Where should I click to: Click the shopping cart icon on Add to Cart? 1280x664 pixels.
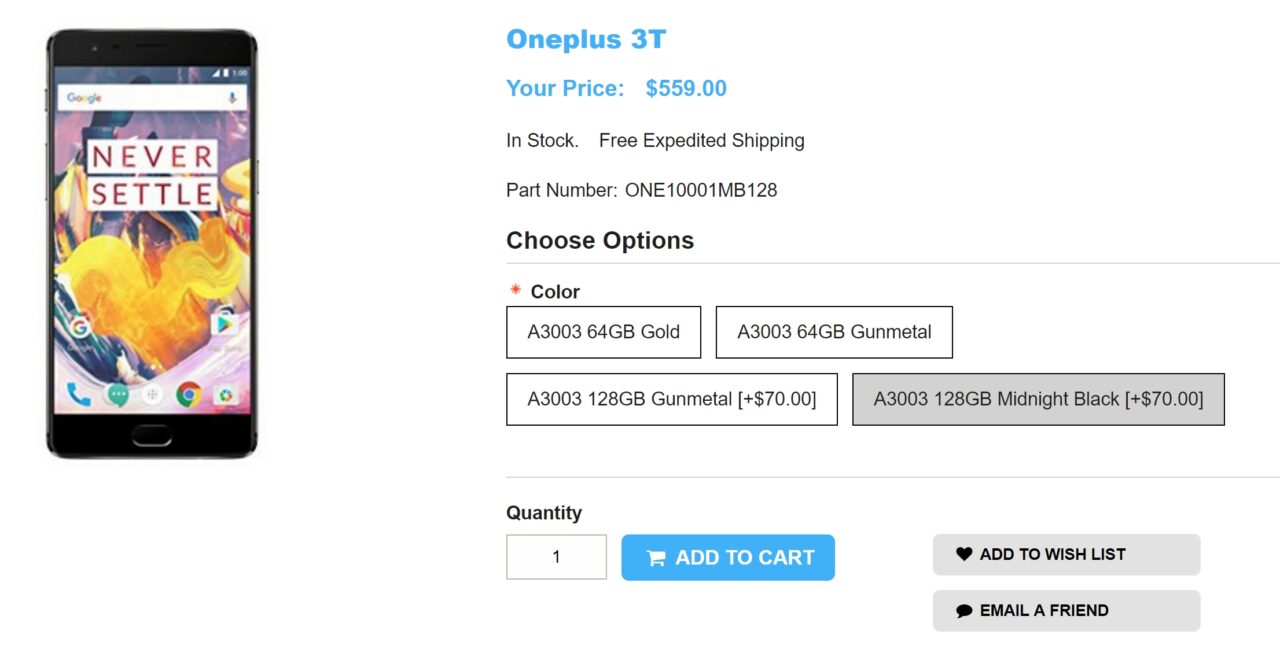point(656,558)
